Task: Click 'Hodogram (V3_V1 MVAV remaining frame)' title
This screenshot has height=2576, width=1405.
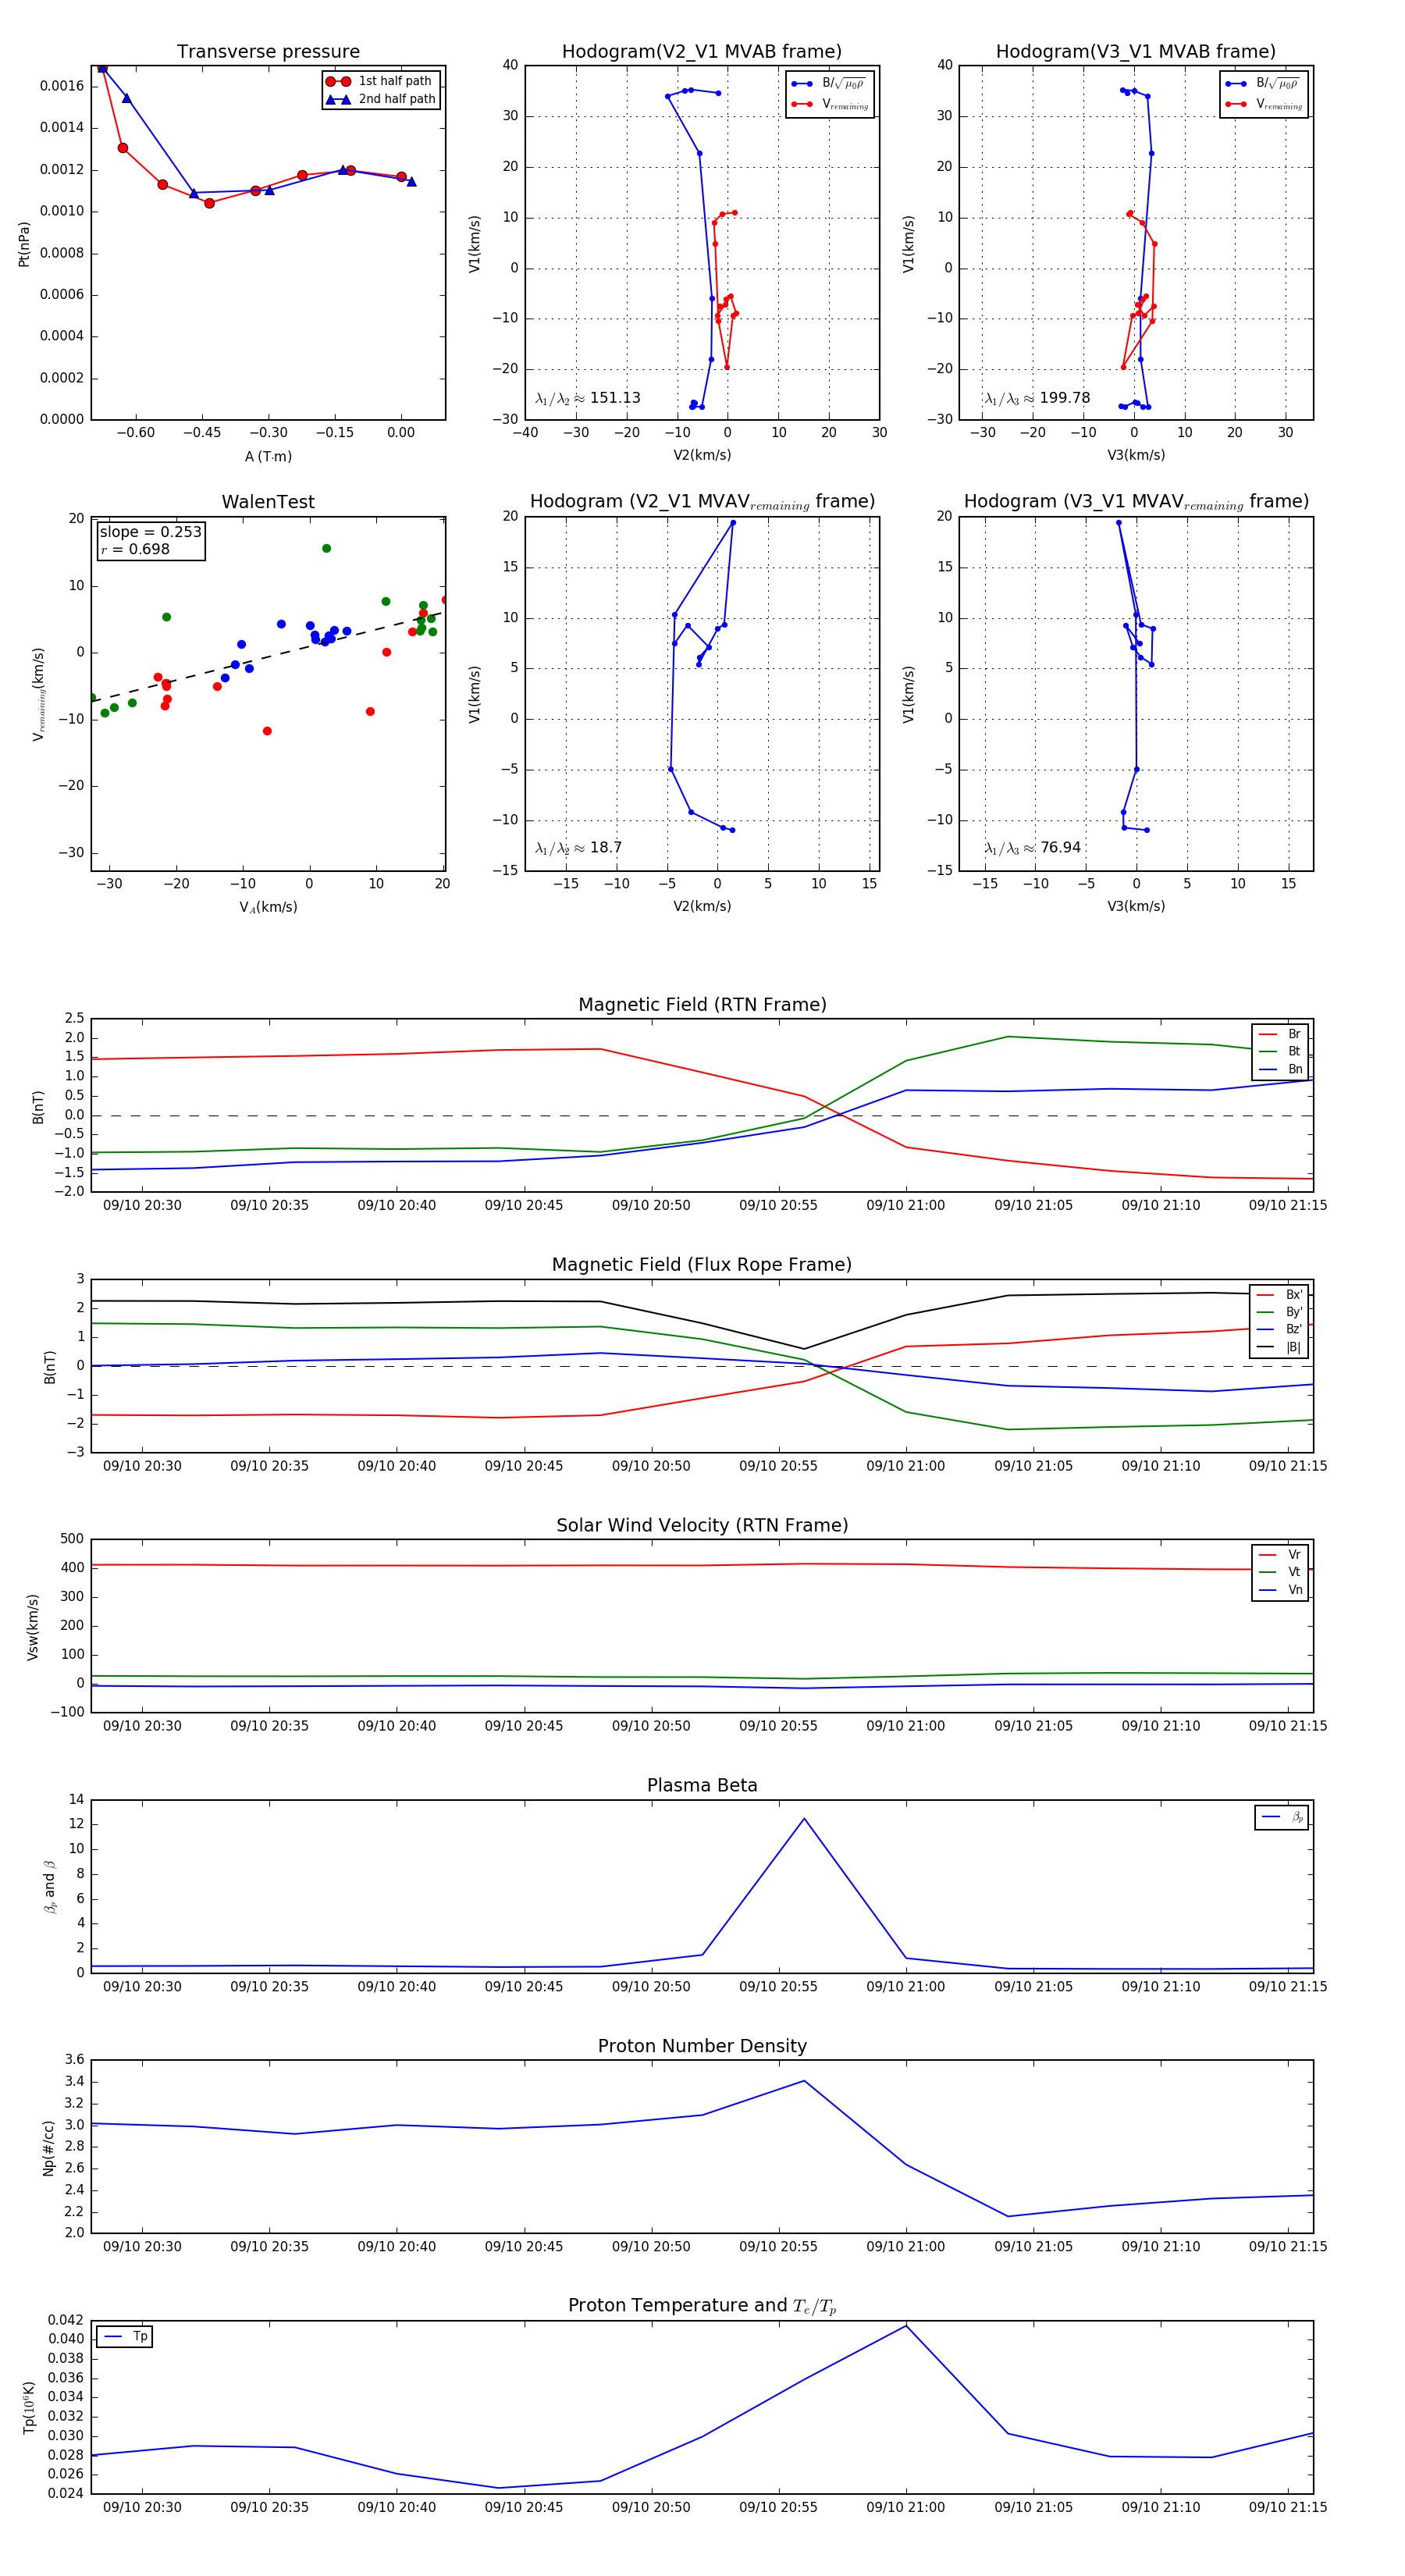Action: (x=1136, y=502)
